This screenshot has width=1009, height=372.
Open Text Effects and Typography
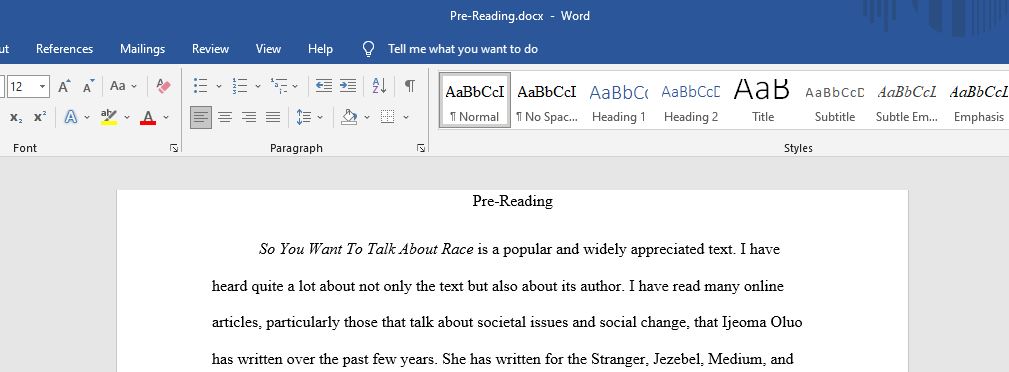tap(71, 117)
